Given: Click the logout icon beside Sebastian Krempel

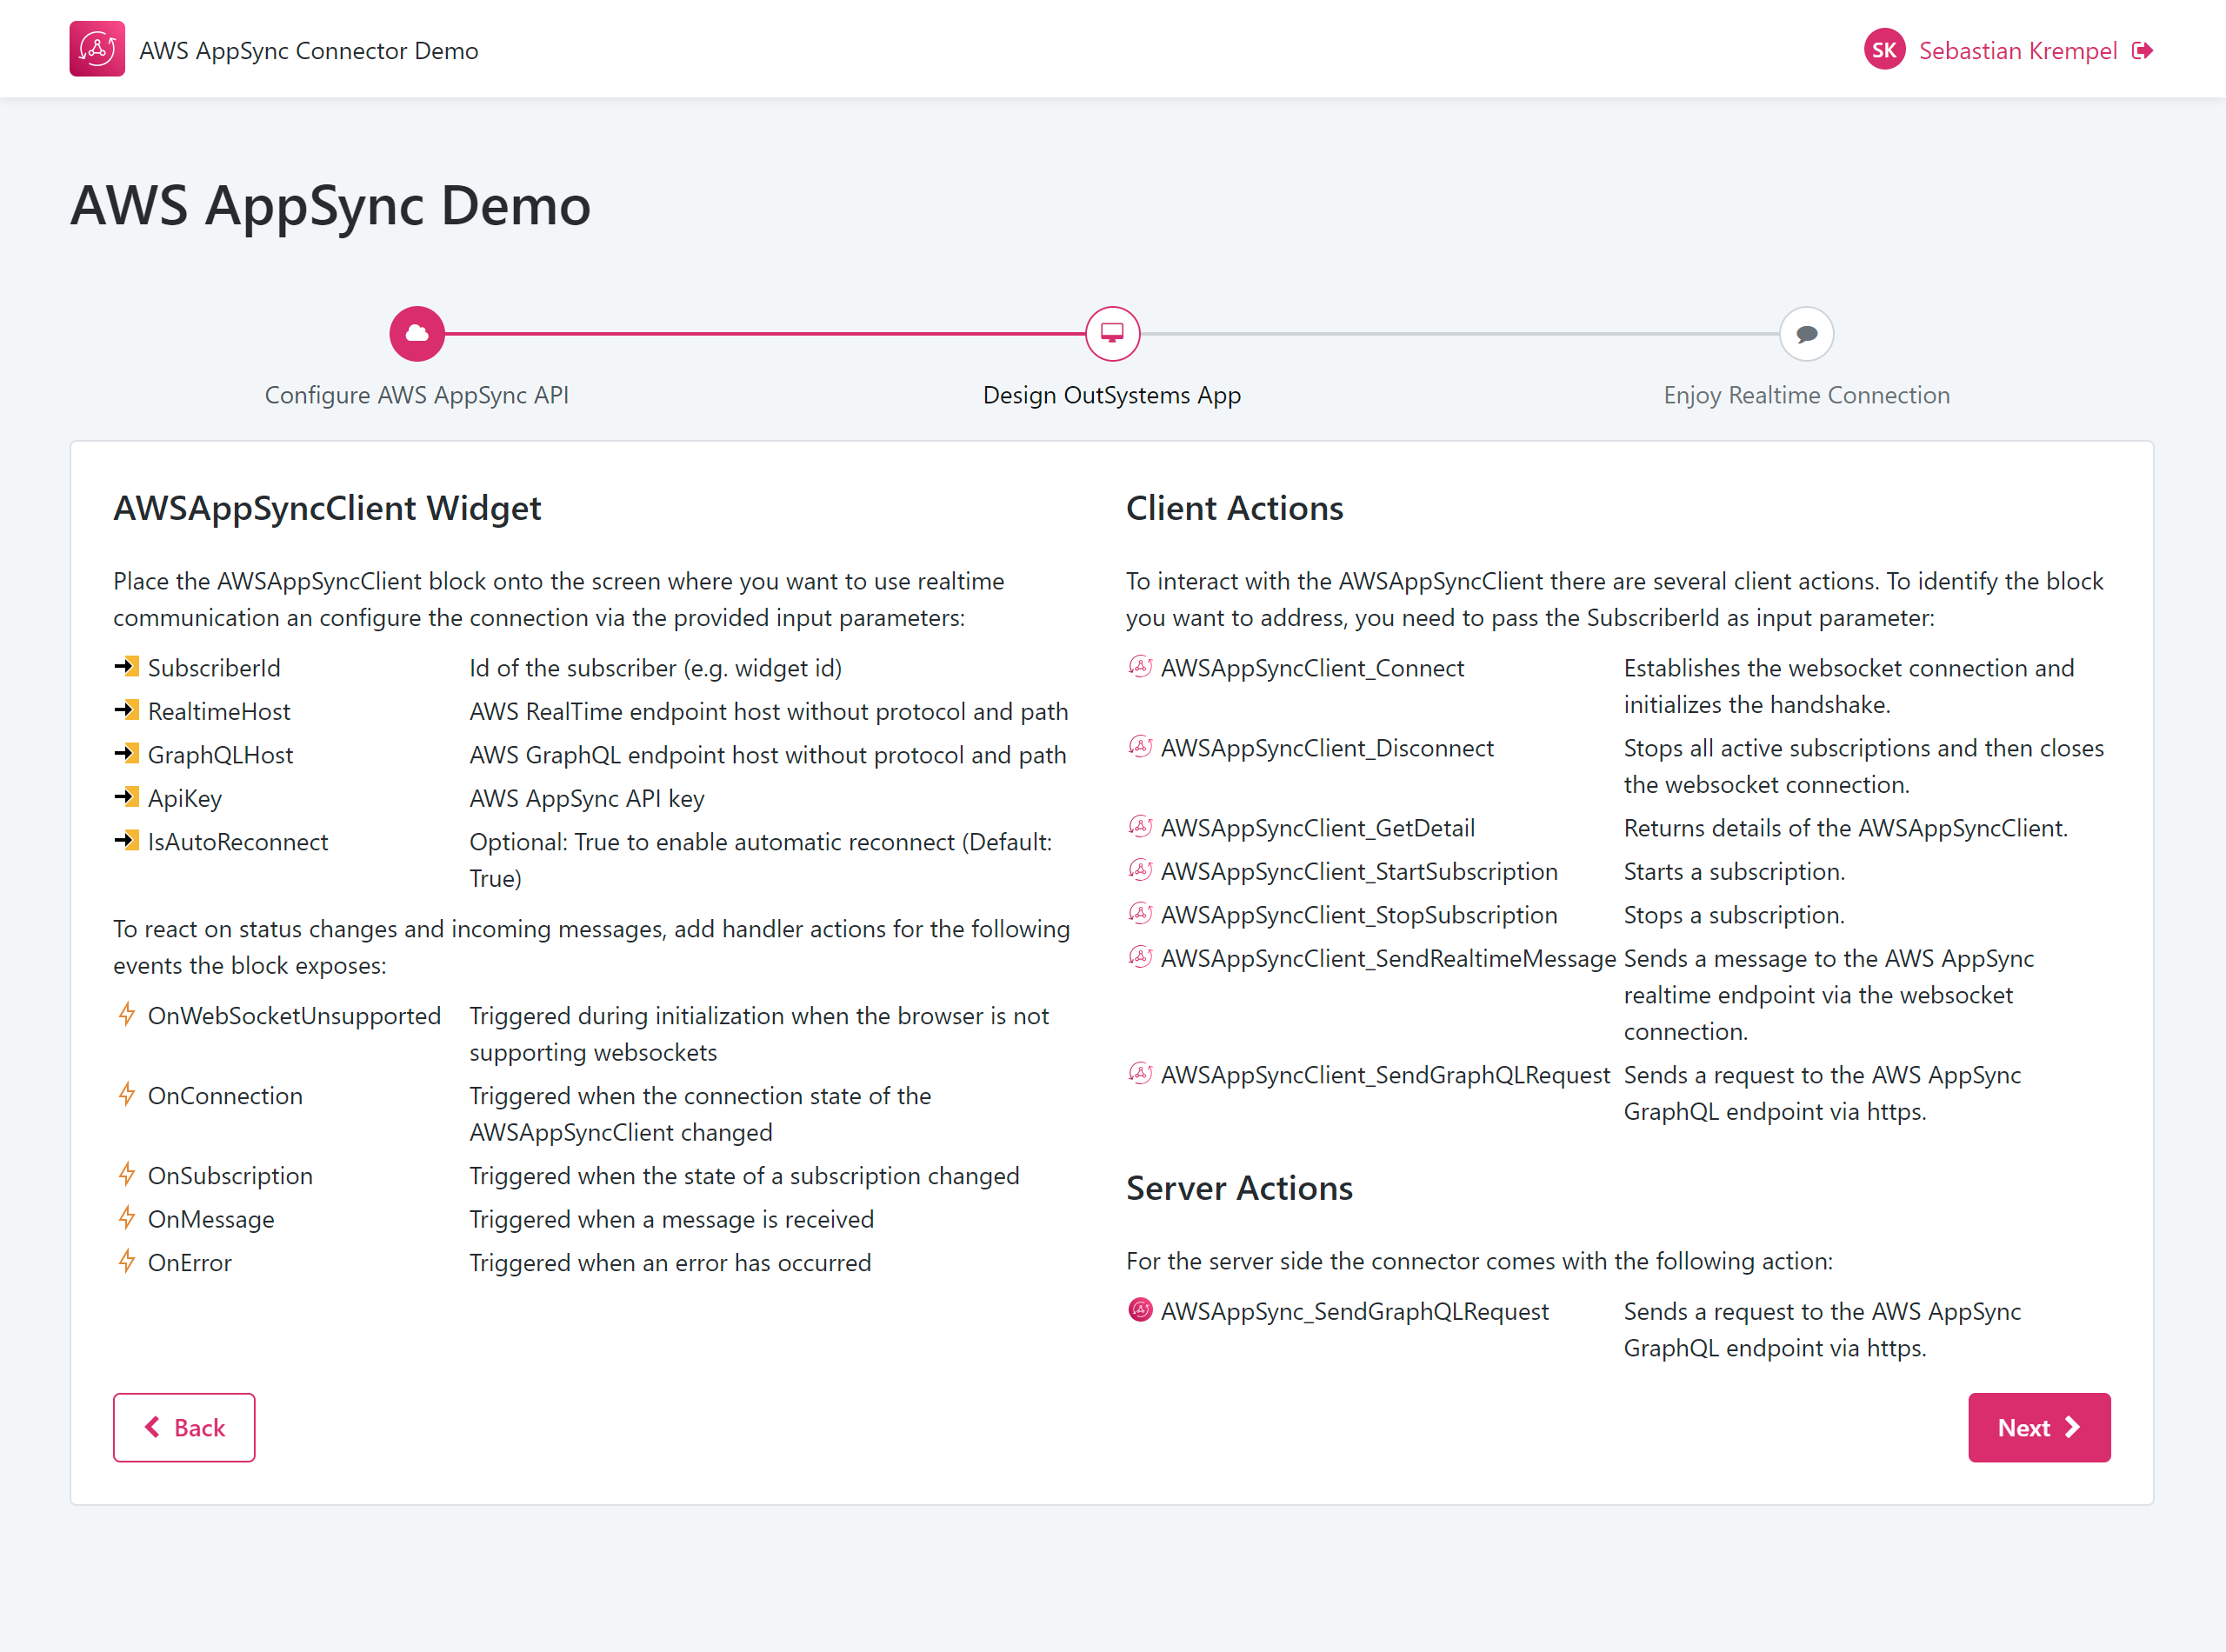Looking at the screenshot, I should 2142,51.
